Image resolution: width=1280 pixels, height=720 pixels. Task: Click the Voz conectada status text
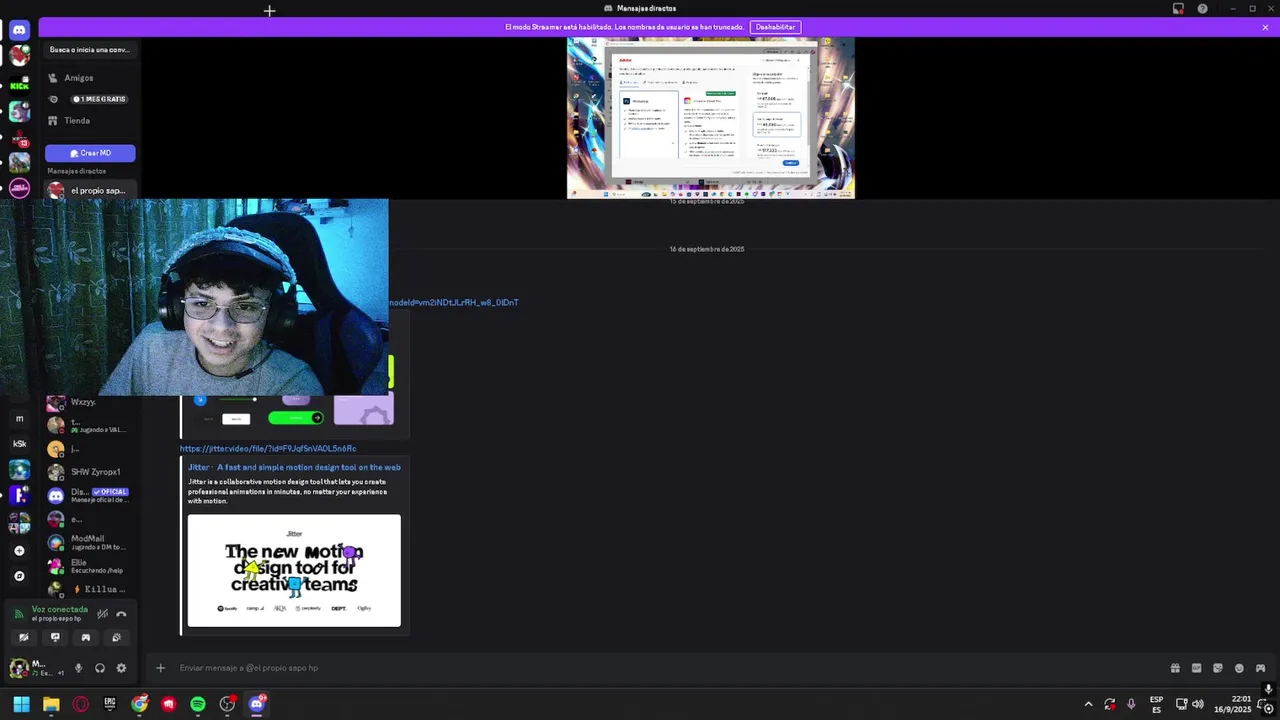[x=60, y=609]
